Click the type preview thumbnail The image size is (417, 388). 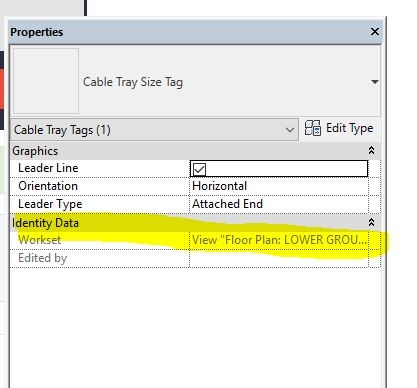(46, 81)
